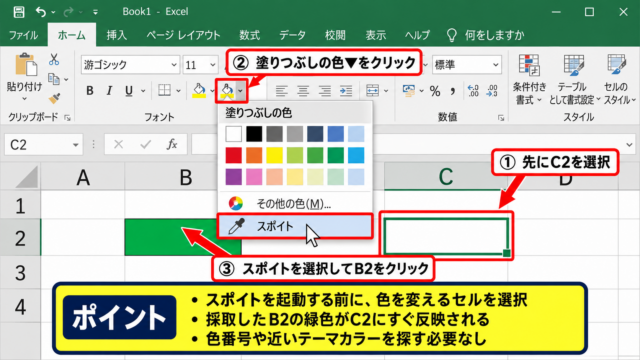Open the Undo history dropdown arrow
This screenshot has width=640, height=360.
53,12
